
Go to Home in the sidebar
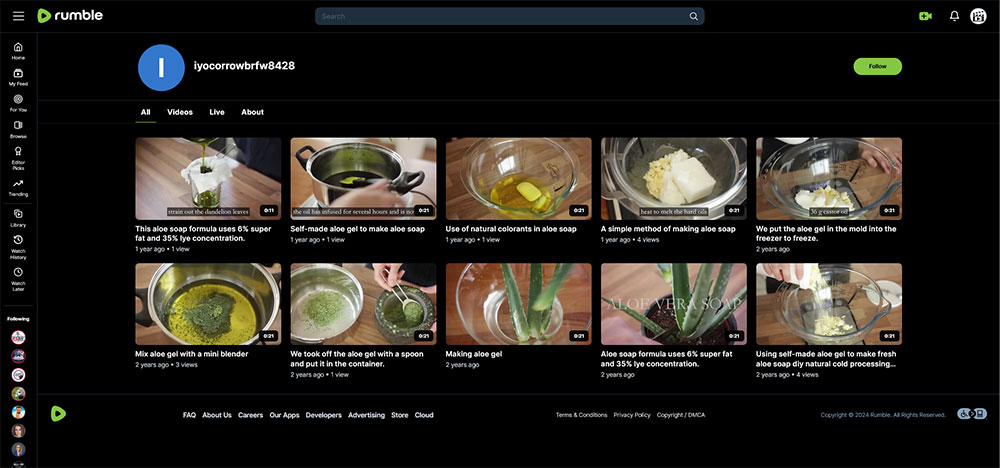click(18, 51)
